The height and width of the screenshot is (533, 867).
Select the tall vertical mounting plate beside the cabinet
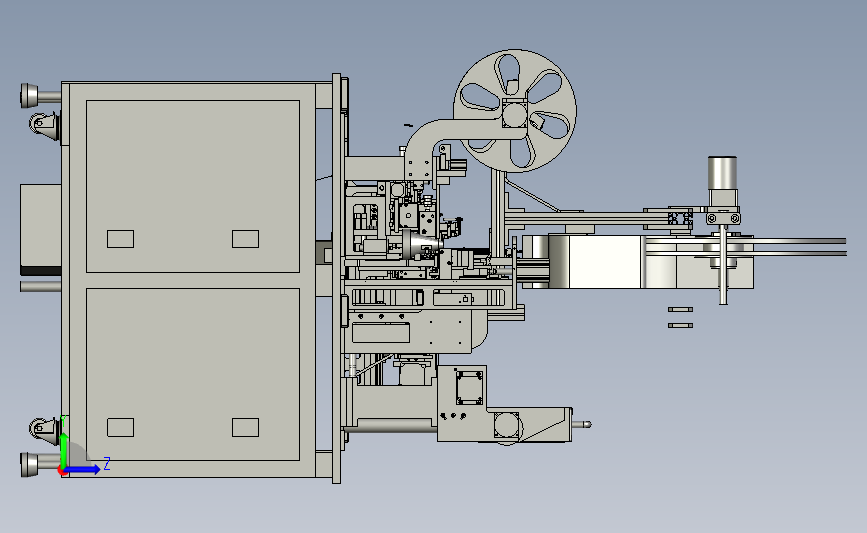(x=336, y=279)
